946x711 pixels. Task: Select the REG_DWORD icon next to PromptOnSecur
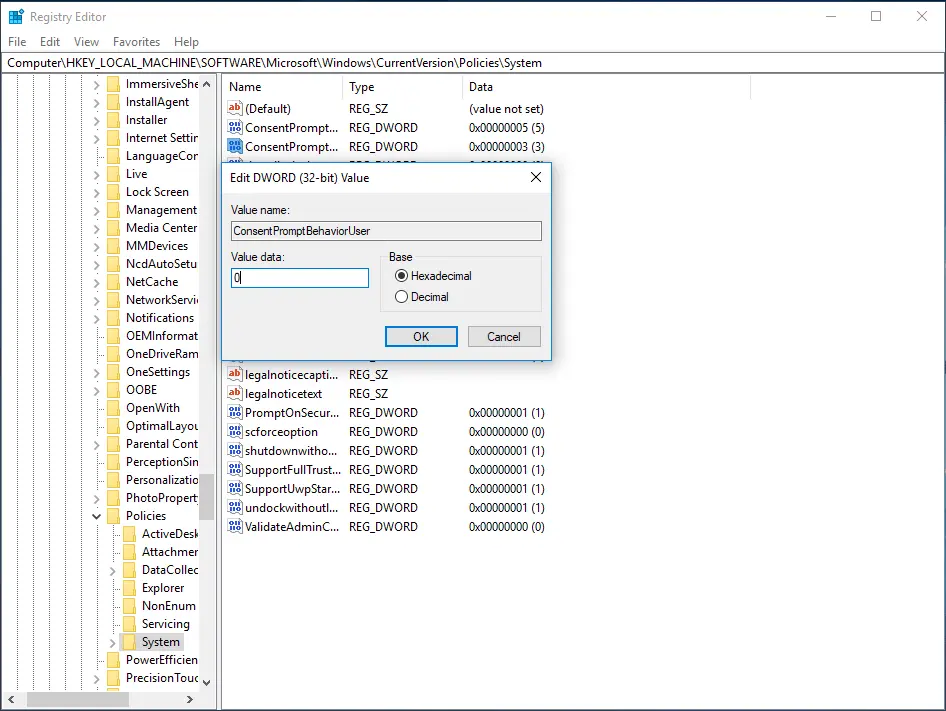[x=234, y=412]
